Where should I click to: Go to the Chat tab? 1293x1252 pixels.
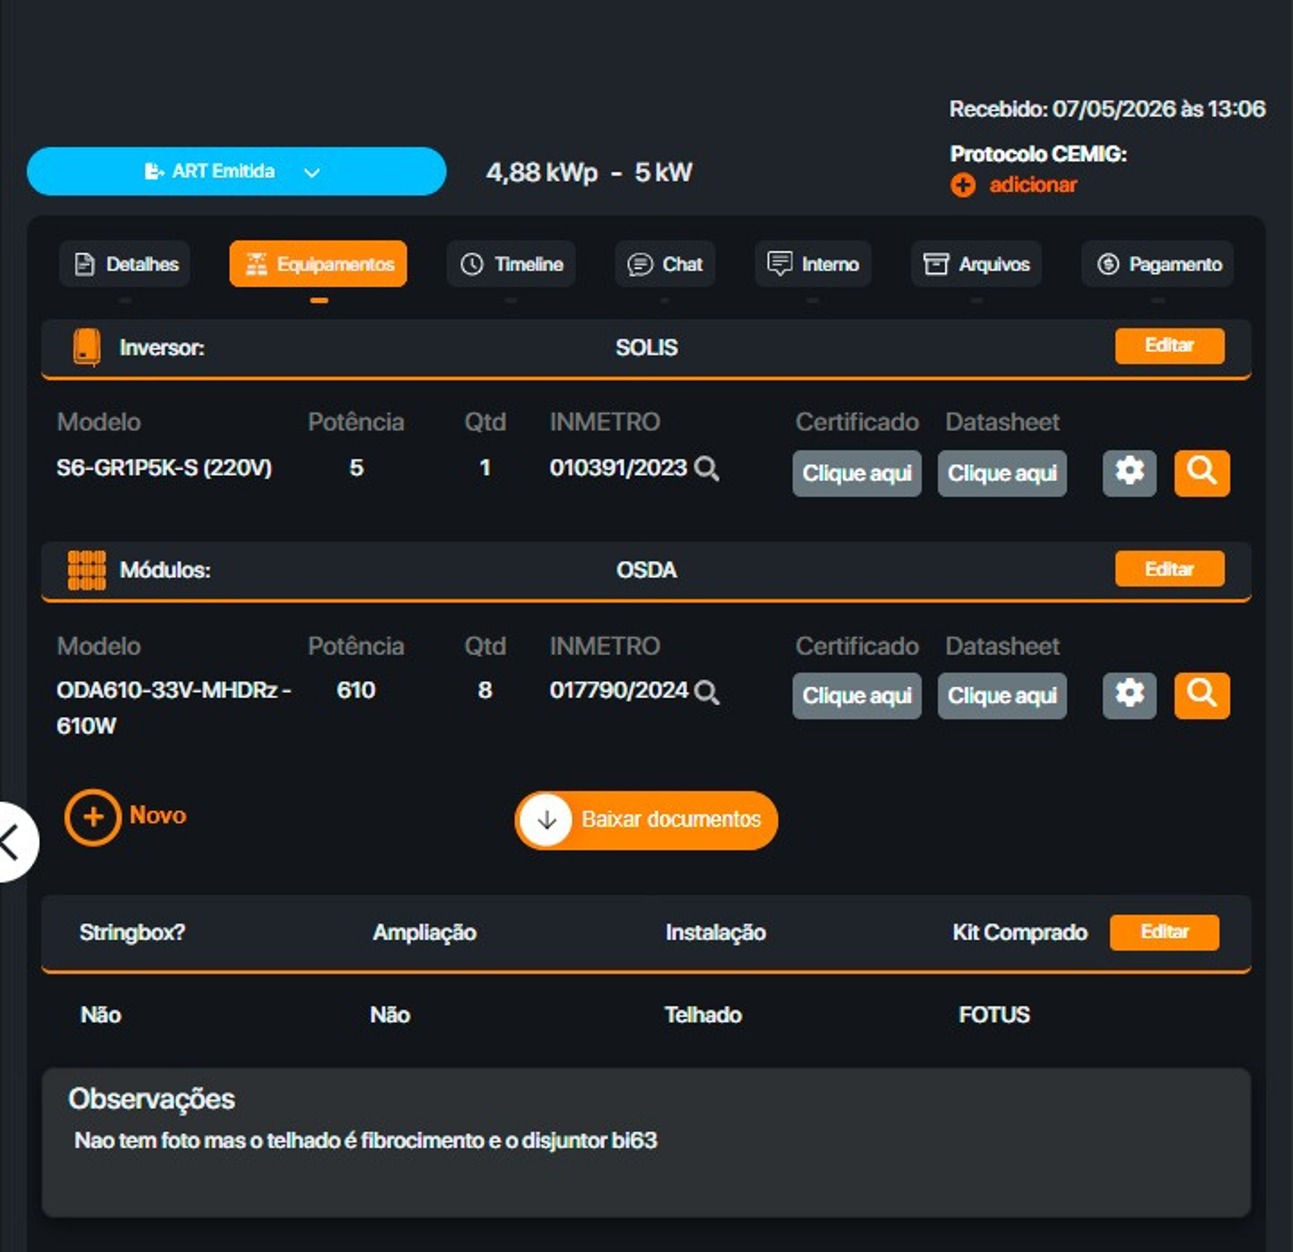pos(665,264)
